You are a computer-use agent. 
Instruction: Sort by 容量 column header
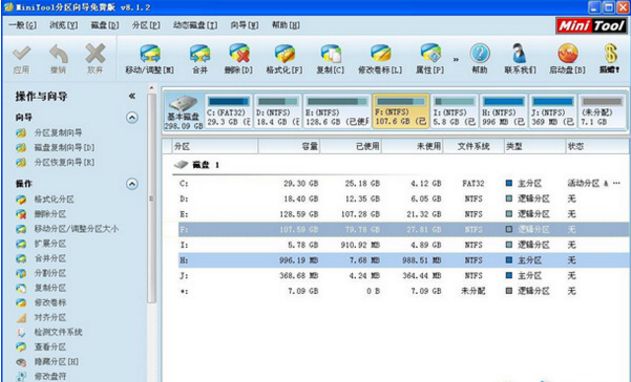tap(289, 147)
